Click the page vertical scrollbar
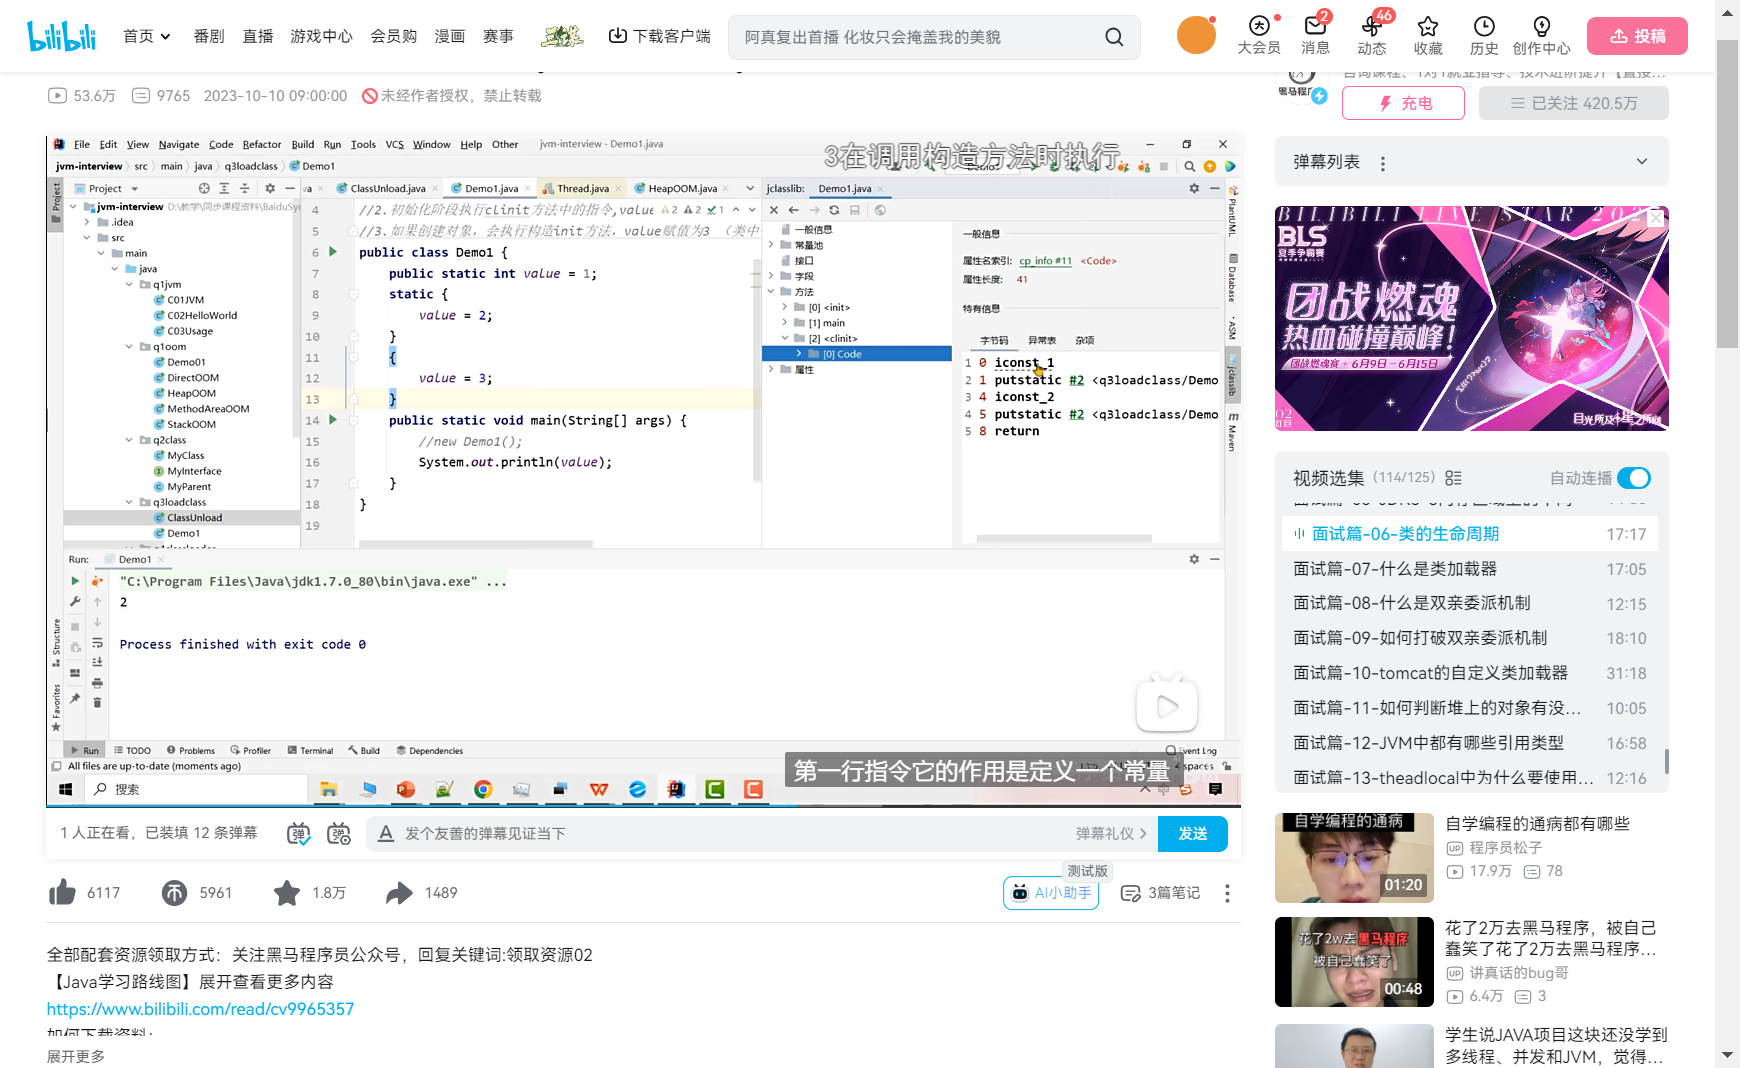This screenshot has height=1068, width=1740. click(1727, 194)
